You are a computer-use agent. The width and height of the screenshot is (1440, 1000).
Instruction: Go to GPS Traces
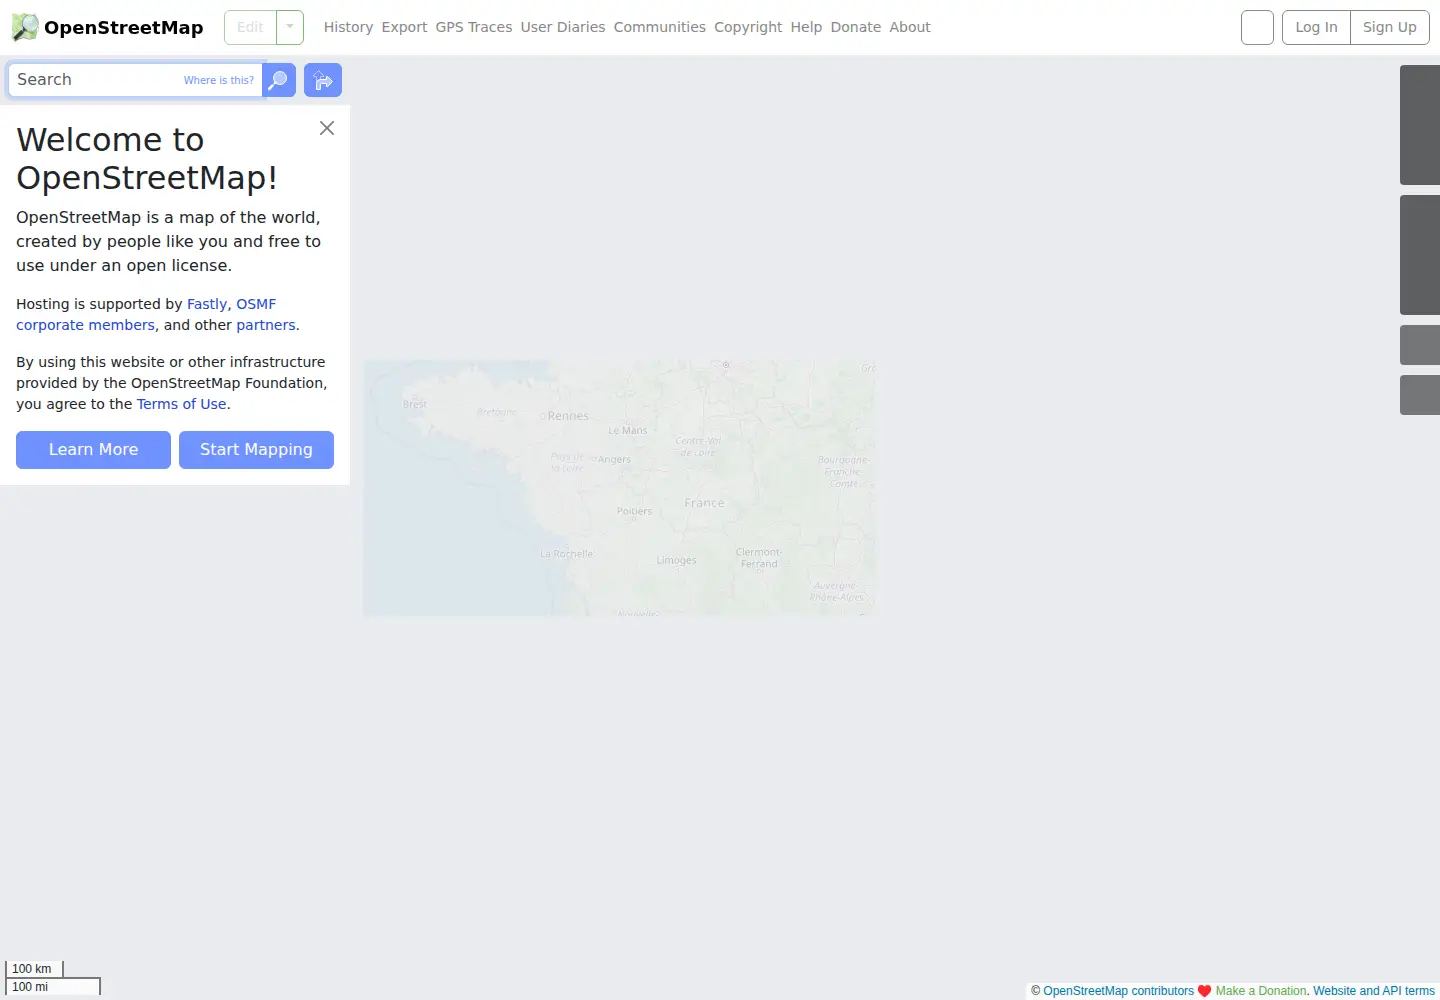[x=474, y=27]
